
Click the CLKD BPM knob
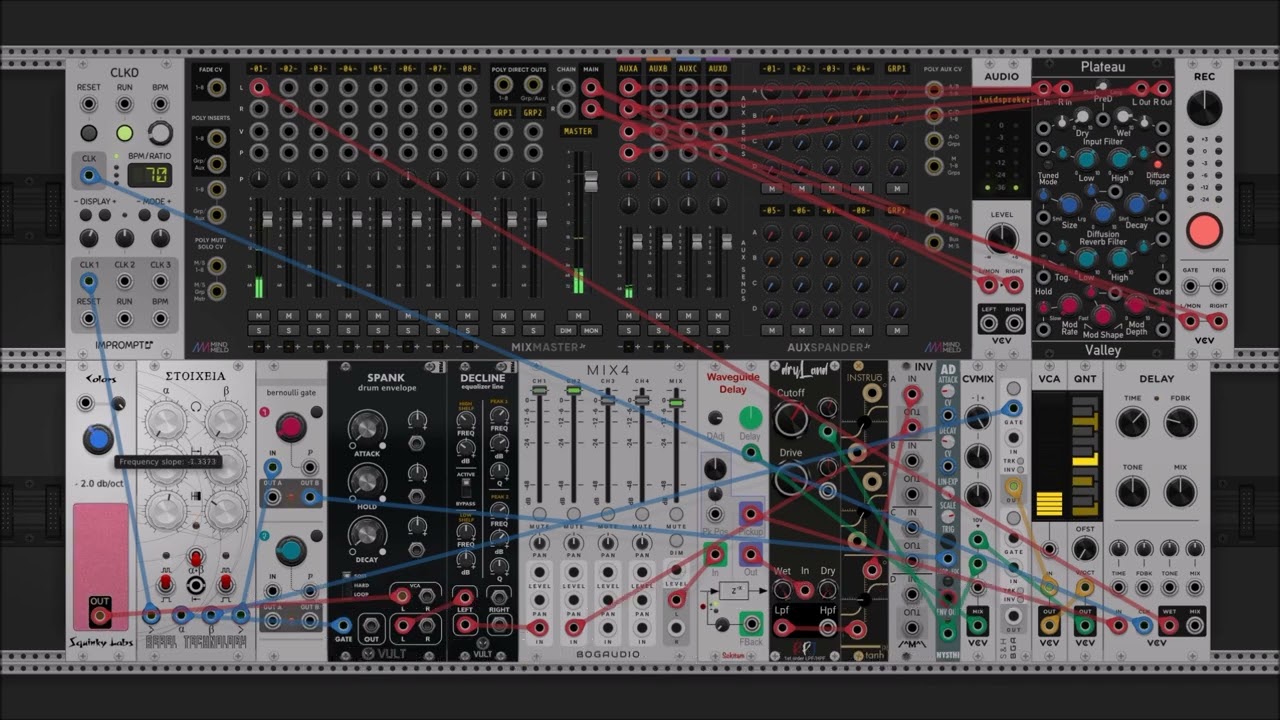pyautogui.click(x=160, y=133)
